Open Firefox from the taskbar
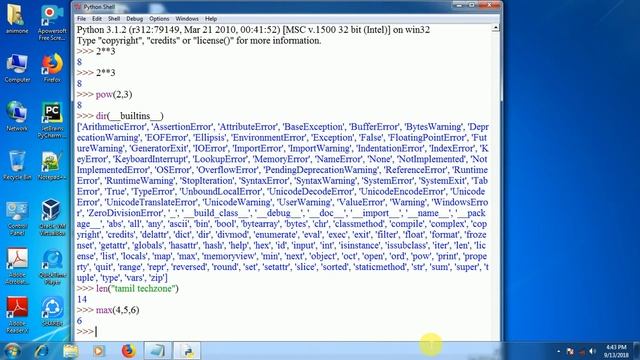 [128, 351]
